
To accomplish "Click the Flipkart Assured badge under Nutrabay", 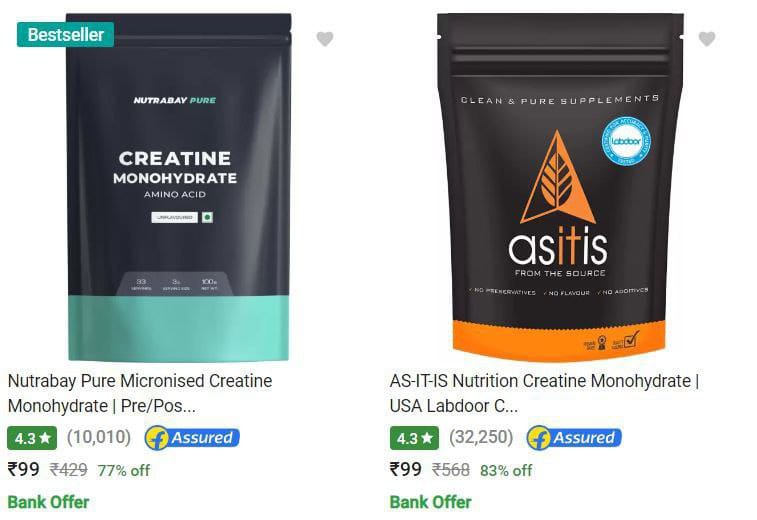I will coord(192,438).
